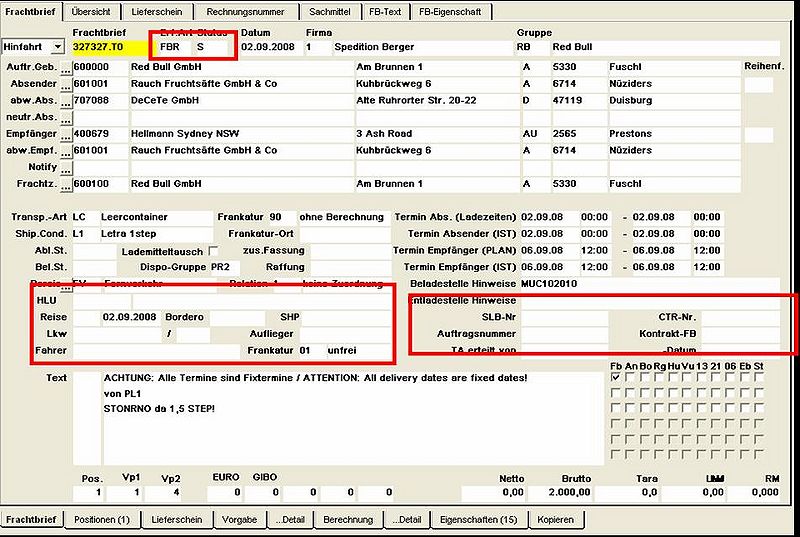The image size is (800, 537).
Task: Check the first-row St checkbox
Action: point(759,378)
